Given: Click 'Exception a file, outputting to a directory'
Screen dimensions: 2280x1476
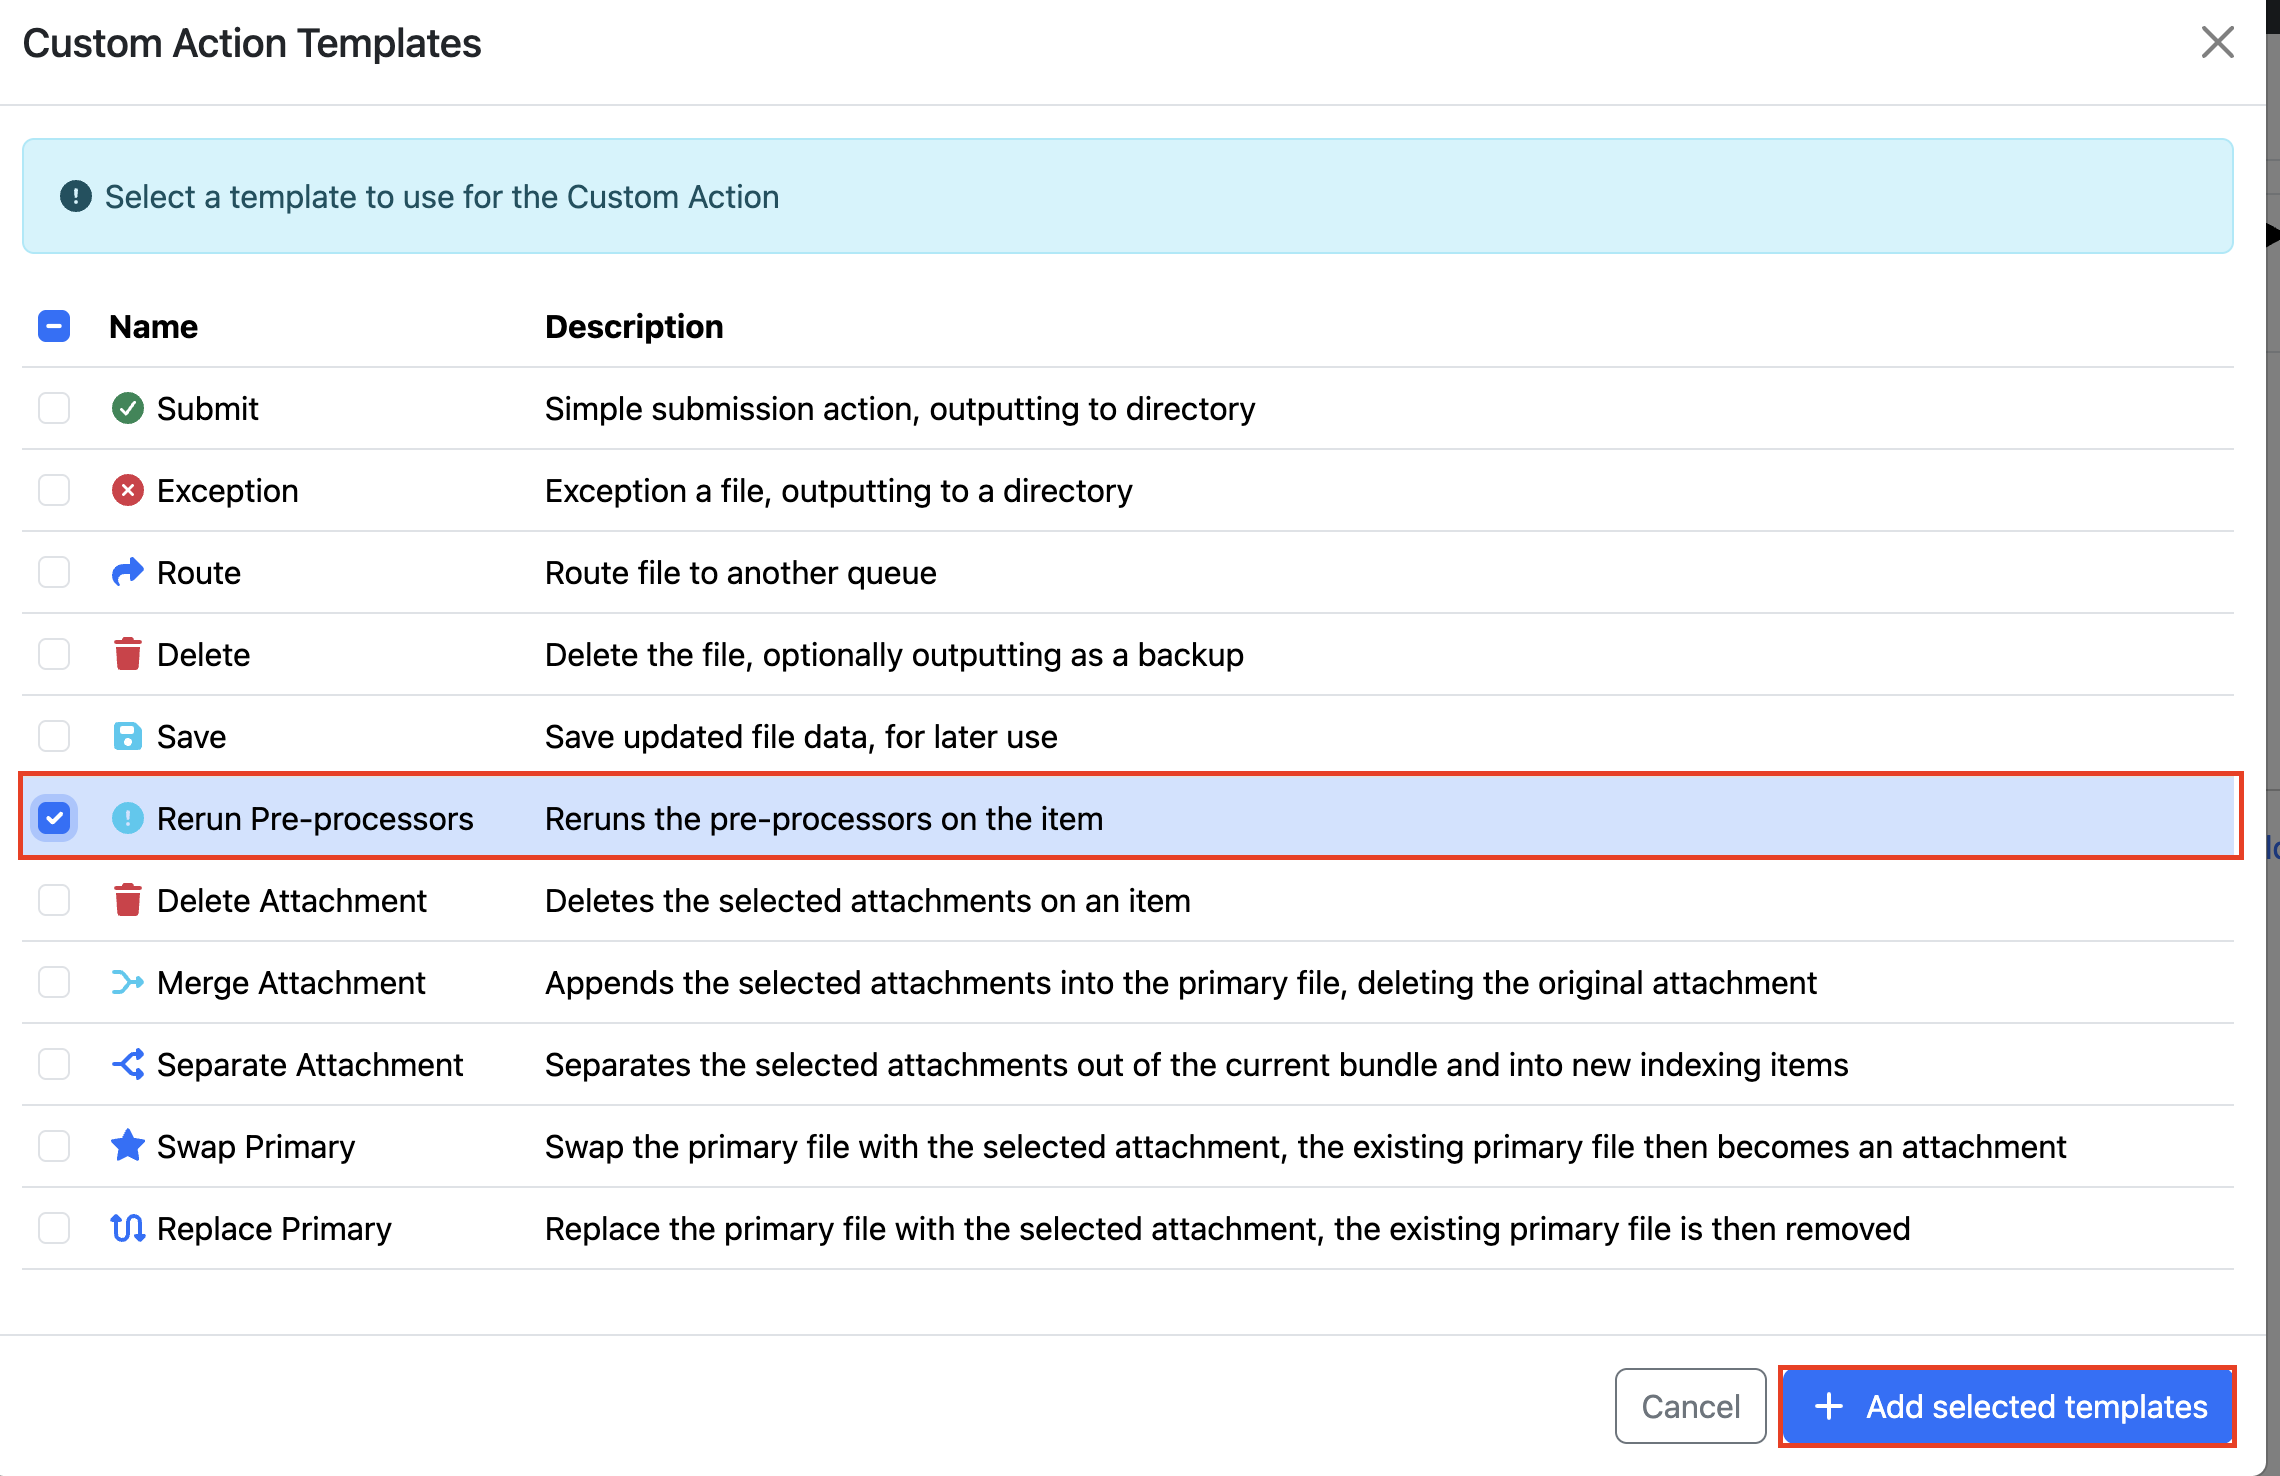Looking at the screenshot, I should click(x=839, y=490).
